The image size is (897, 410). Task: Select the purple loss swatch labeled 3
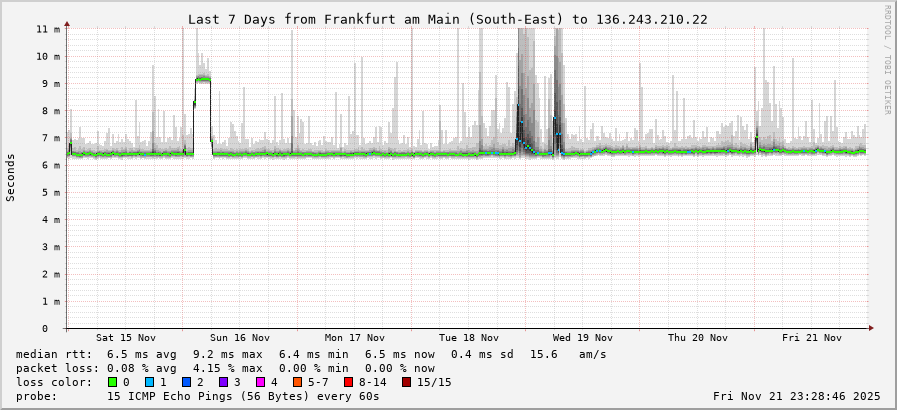click(x=223, y=382)
